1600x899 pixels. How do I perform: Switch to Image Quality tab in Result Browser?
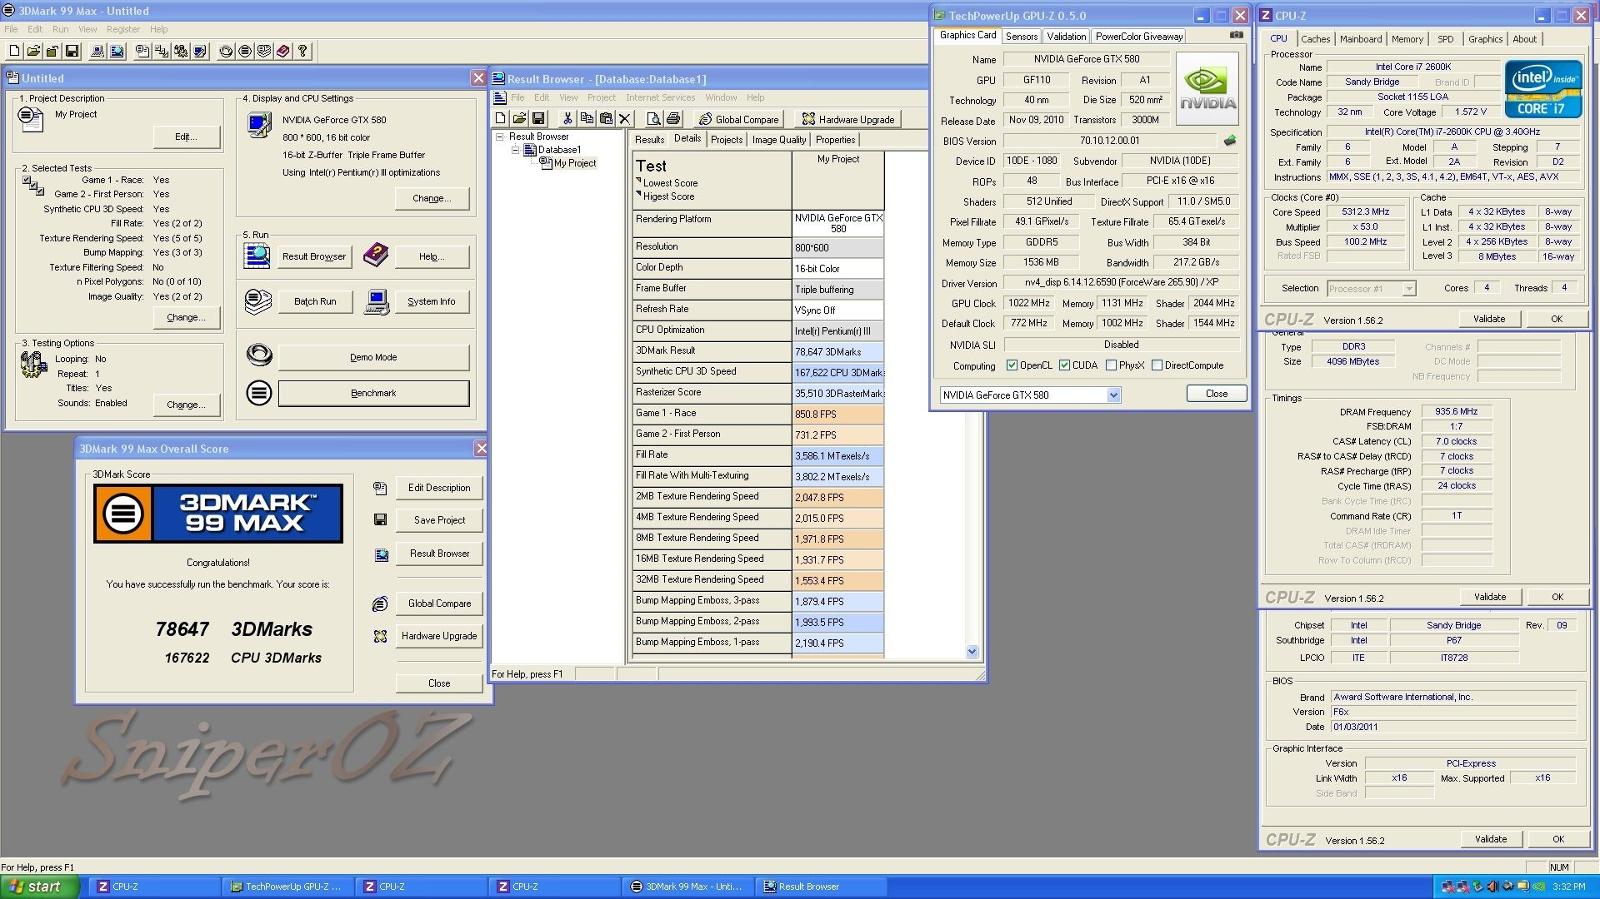tap(779, 140)
